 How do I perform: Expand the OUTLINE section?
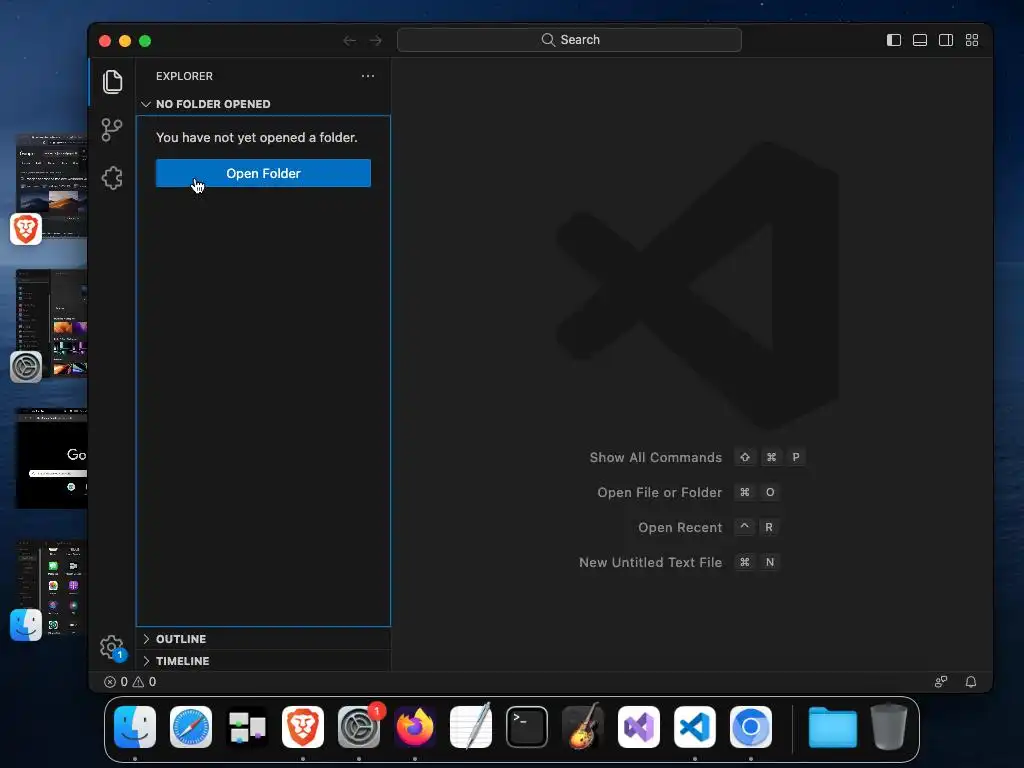click(263, 639)
